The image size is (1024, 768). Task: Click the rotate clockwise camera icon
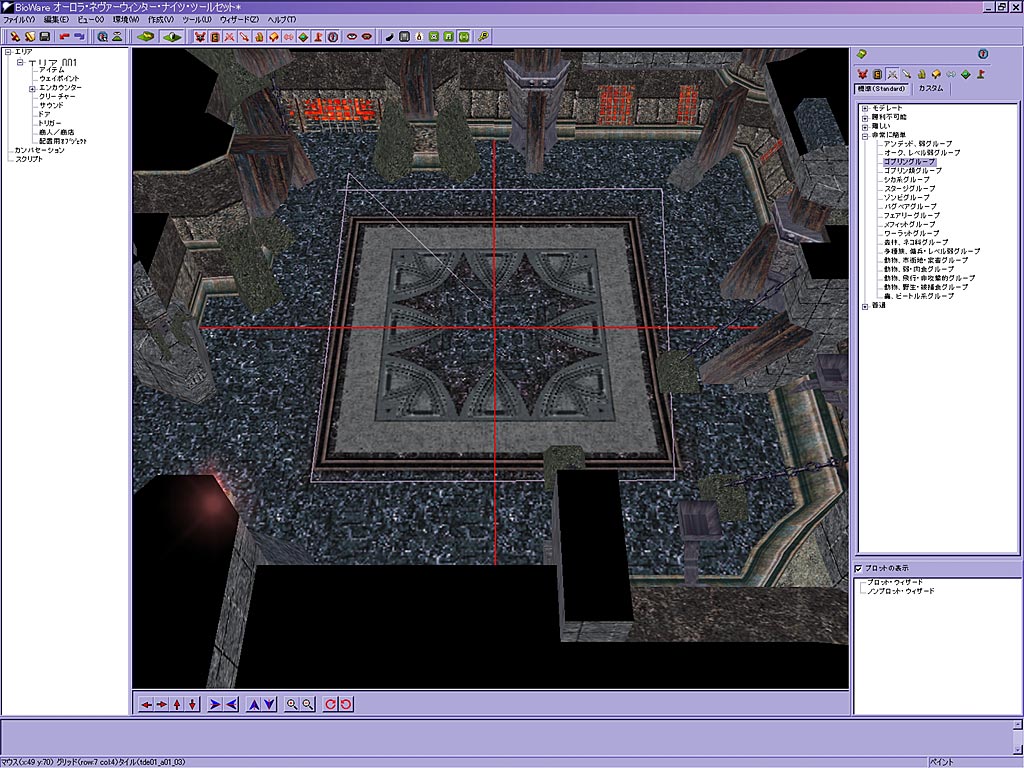click(330, 704)
